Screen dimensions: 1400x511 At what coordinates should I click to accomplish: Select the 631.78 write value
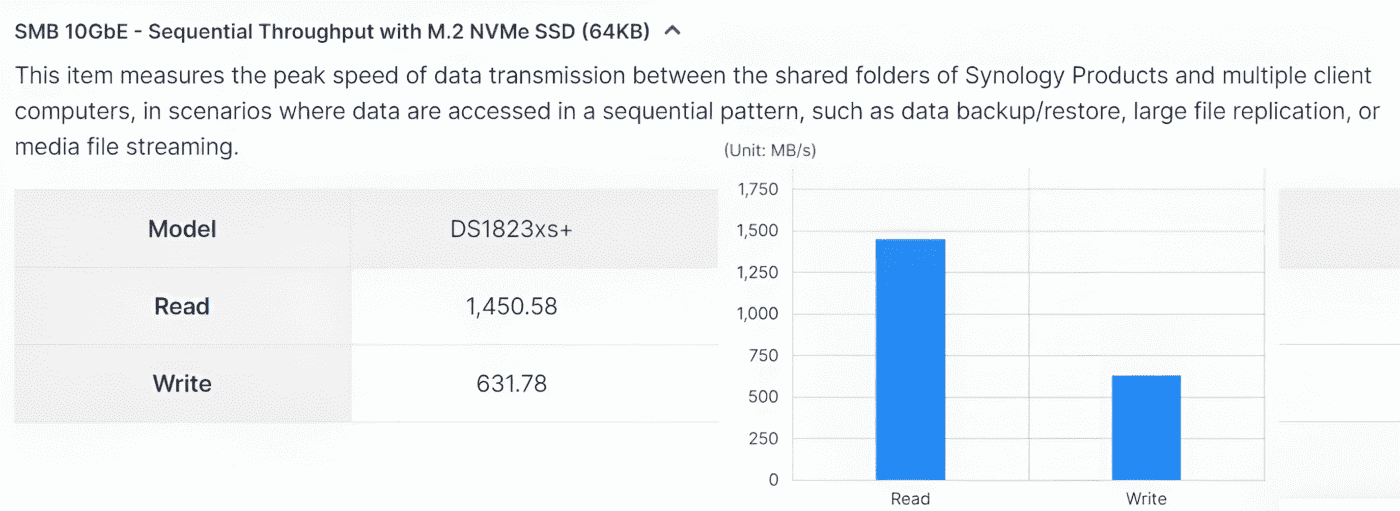(511, 383)
